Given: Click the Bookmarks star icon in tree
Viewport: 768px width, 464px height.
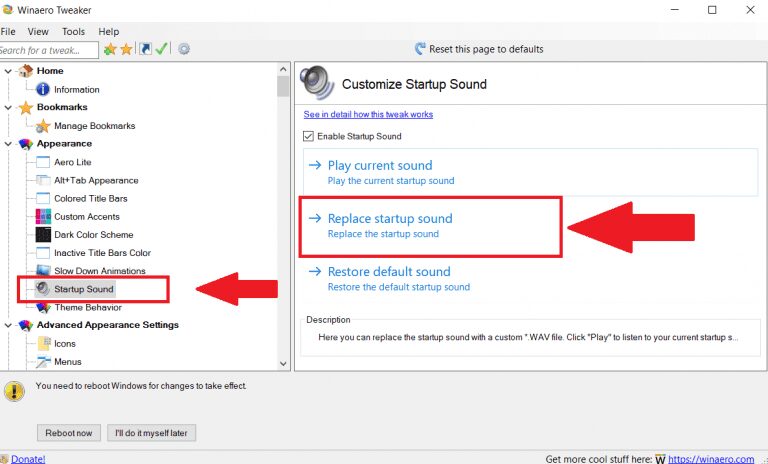Looking at the screenshot, I should pyautogui.click(x=25, y=107).
